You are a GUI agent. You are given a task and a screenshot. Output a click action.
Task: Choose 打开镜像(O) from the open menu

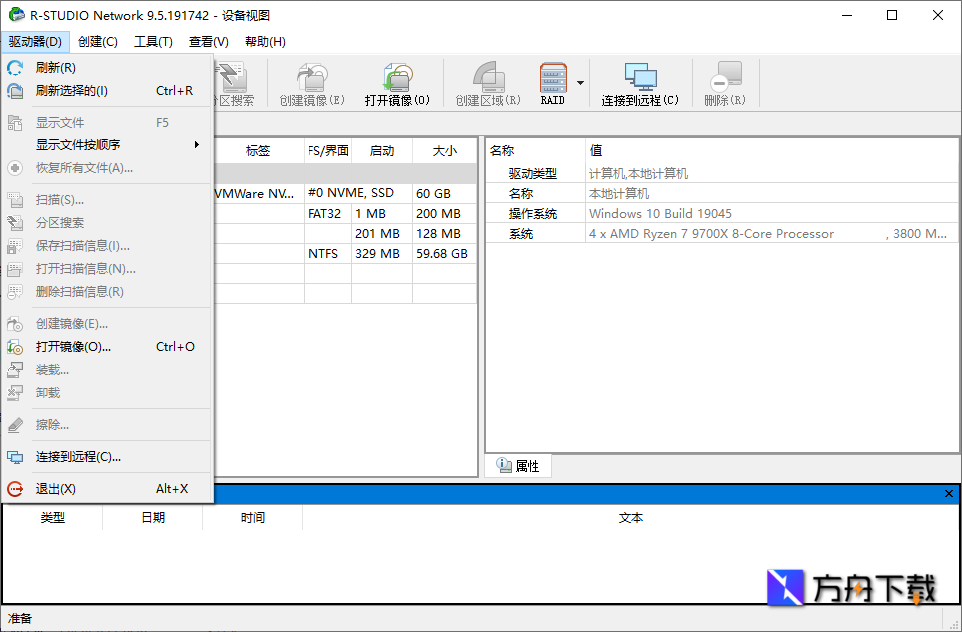point(72,346)
